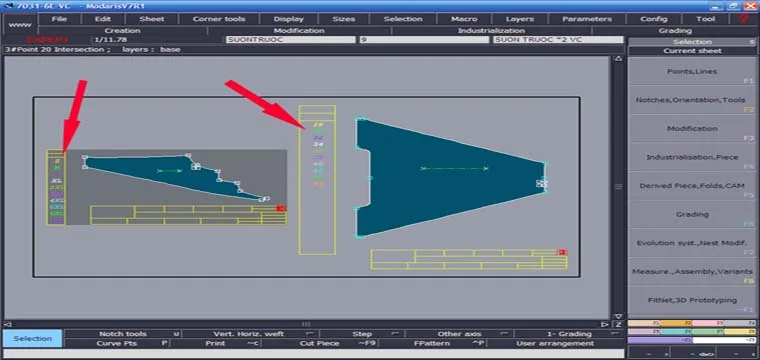Open the Selection menu in top bar
The image size is (760, 360).
coord(403,19)
